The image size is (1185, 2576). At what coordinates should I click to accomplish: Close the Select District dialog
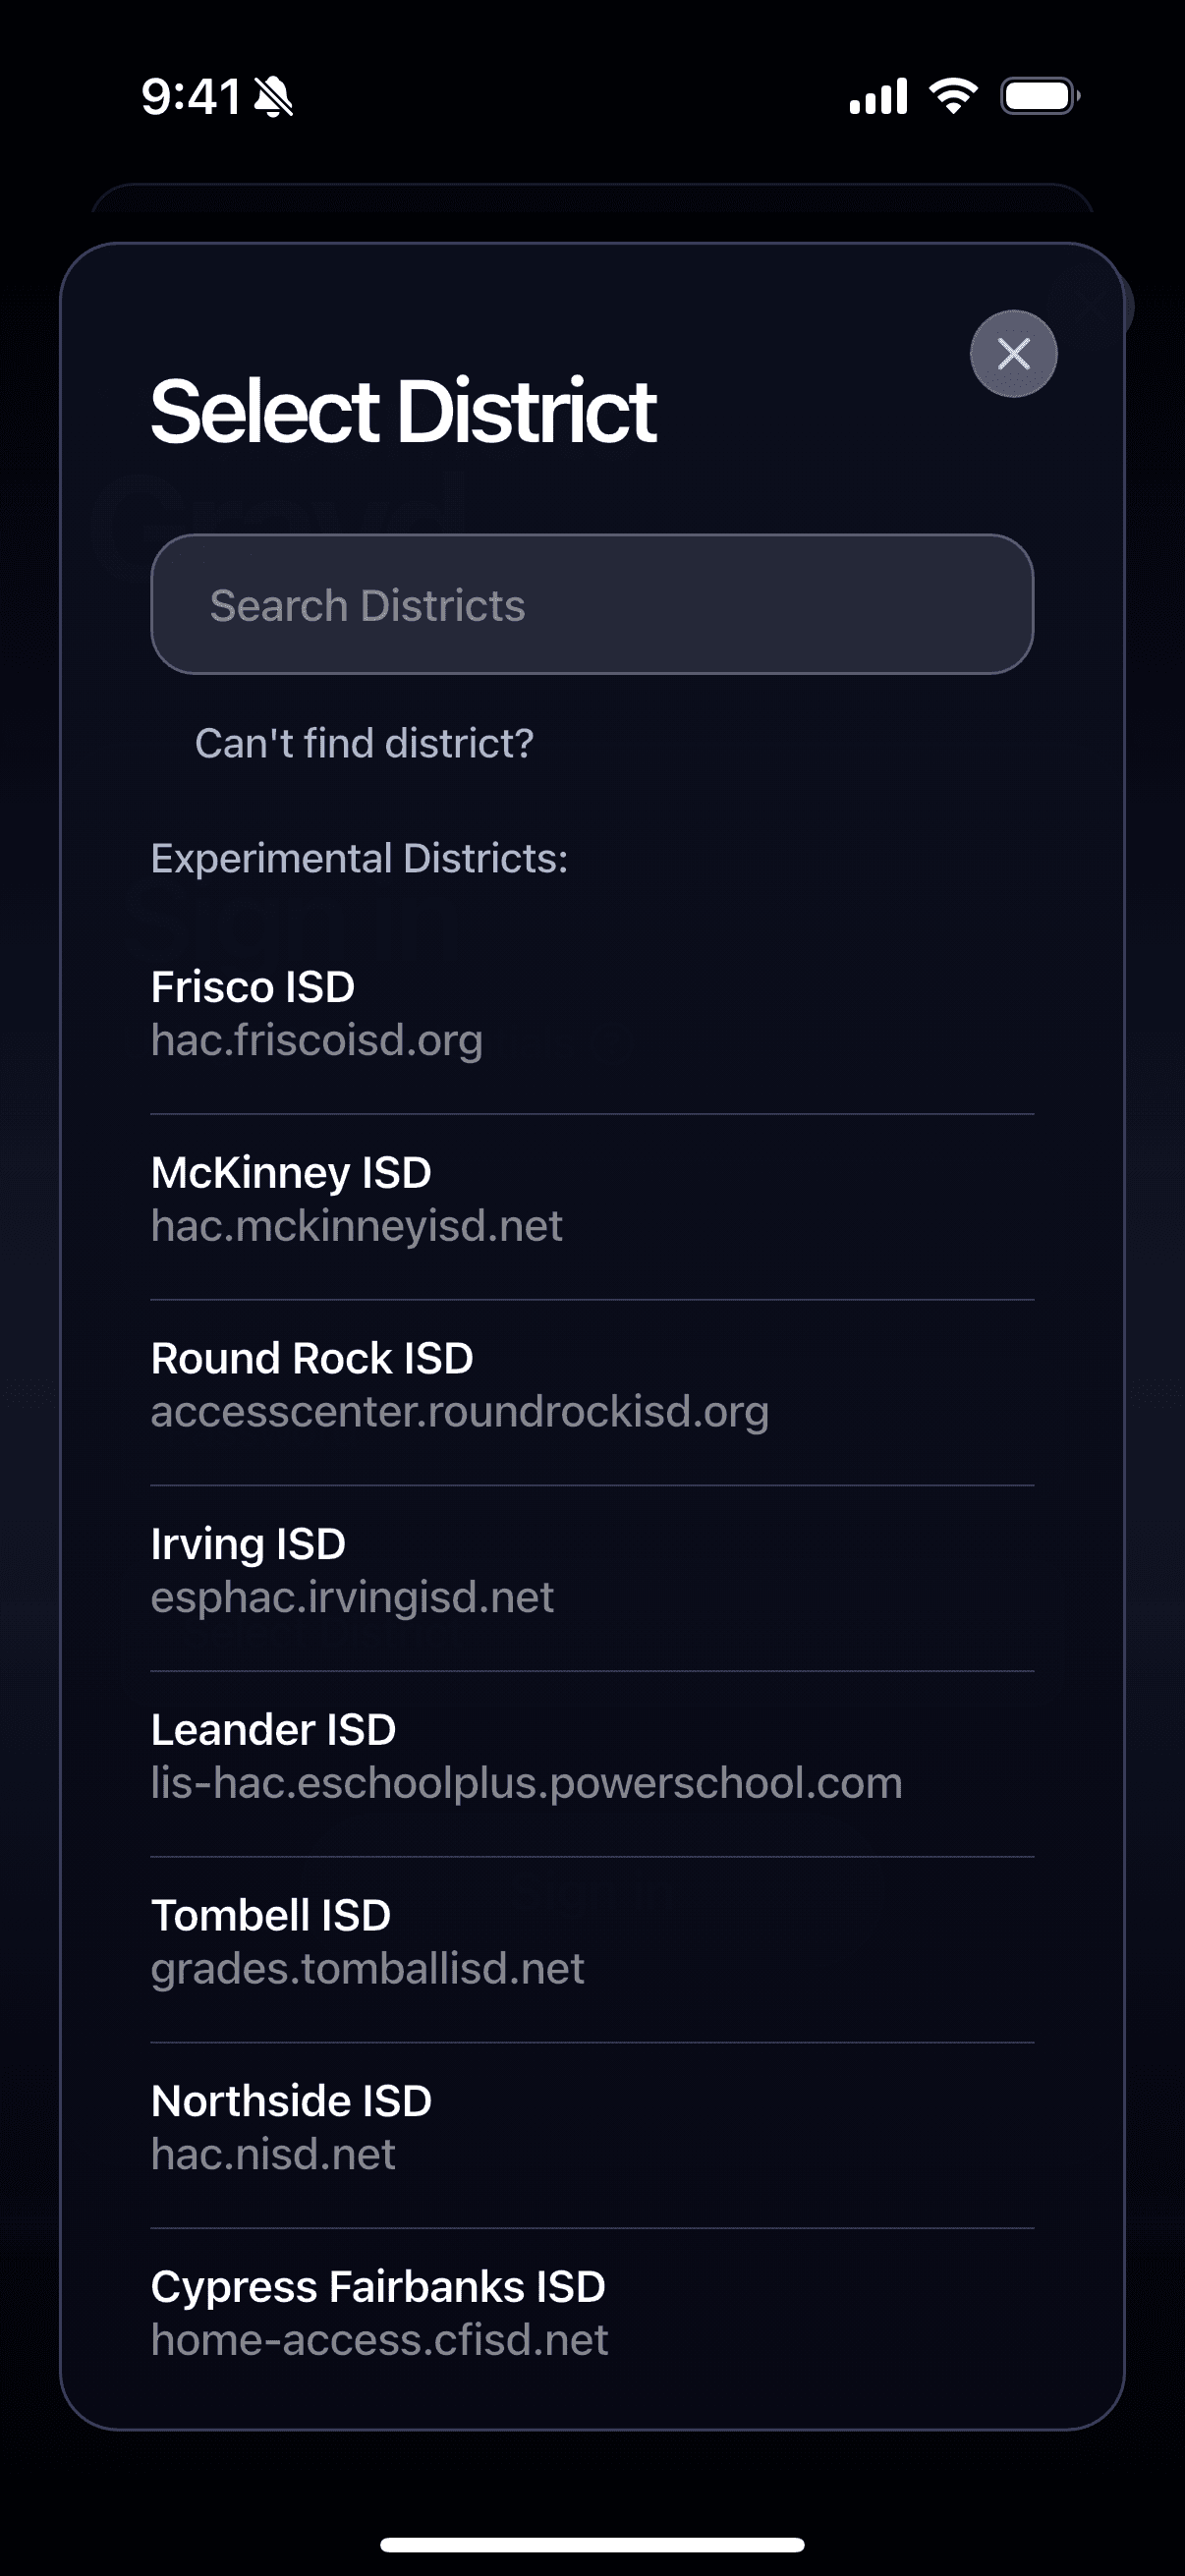(x=1013, y=353)
